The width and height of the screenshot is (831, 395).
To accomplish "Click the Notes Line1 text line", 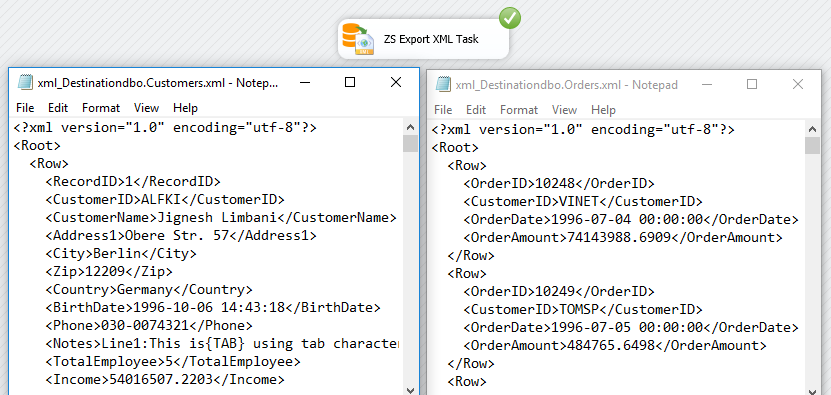I will pos(223,344).
